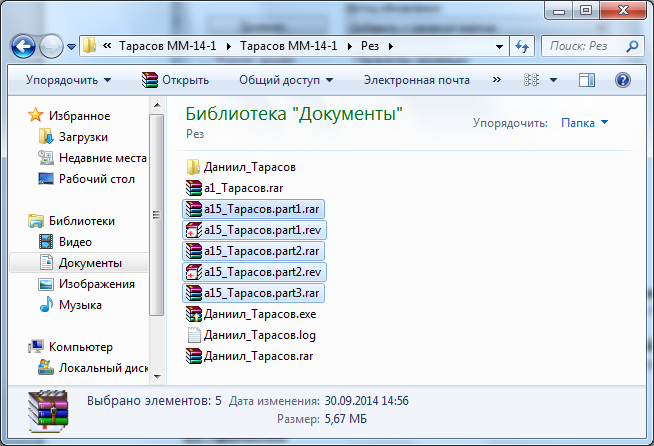This screenshot has width=654, height=446.
Task: Maximize the Explorer window
Action: (586, 10)
